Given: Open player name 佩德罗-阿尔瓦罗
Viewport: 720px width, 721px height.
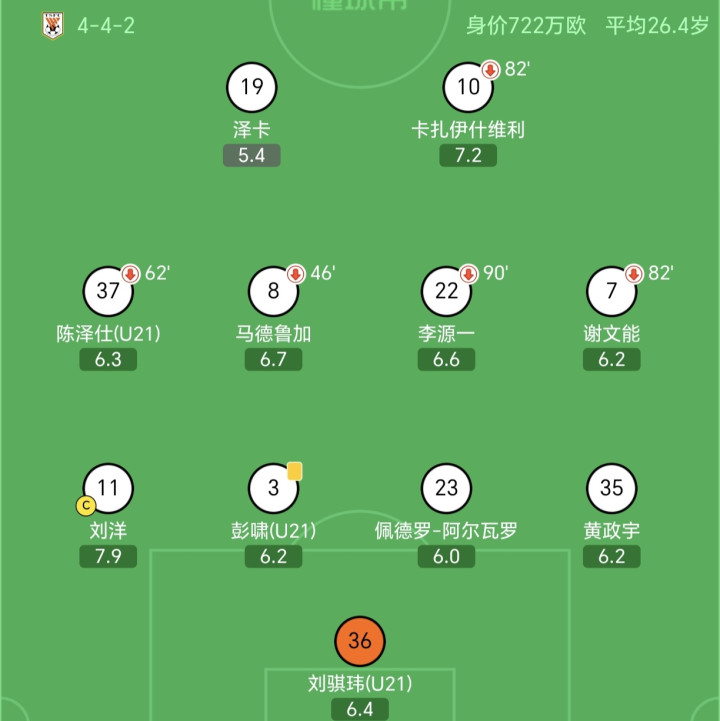Looking at the screenshot, I should click(446, 531).
